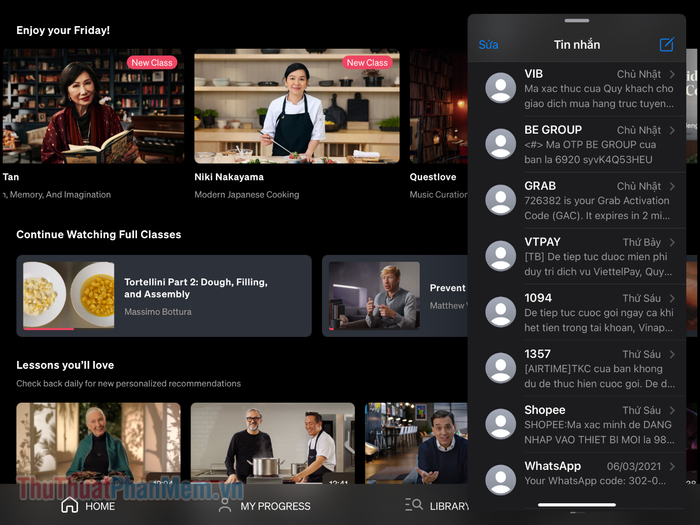Open the Questlove class thumbnail

click(438, 106)
